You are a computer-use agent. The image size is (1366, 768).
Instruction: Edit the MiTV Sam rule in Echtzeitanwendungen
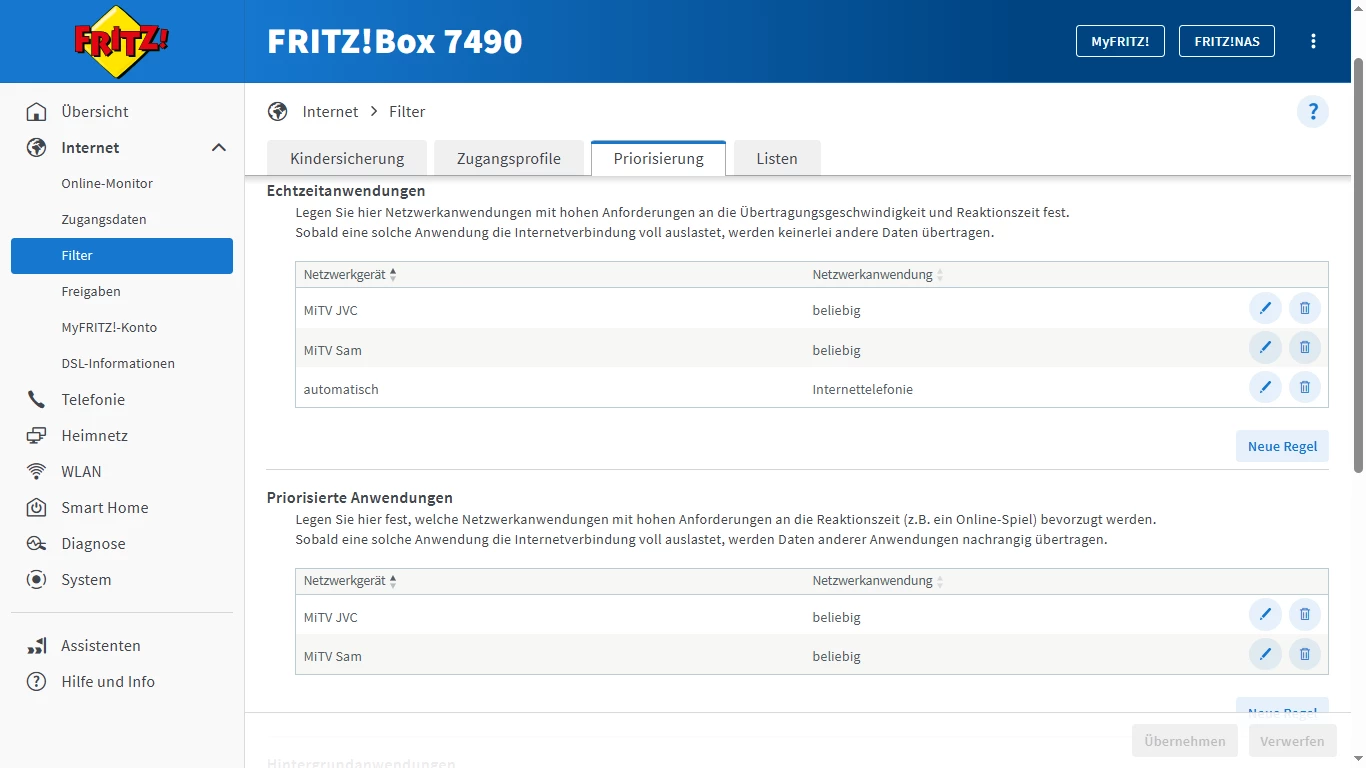[x=1265, y=347]
